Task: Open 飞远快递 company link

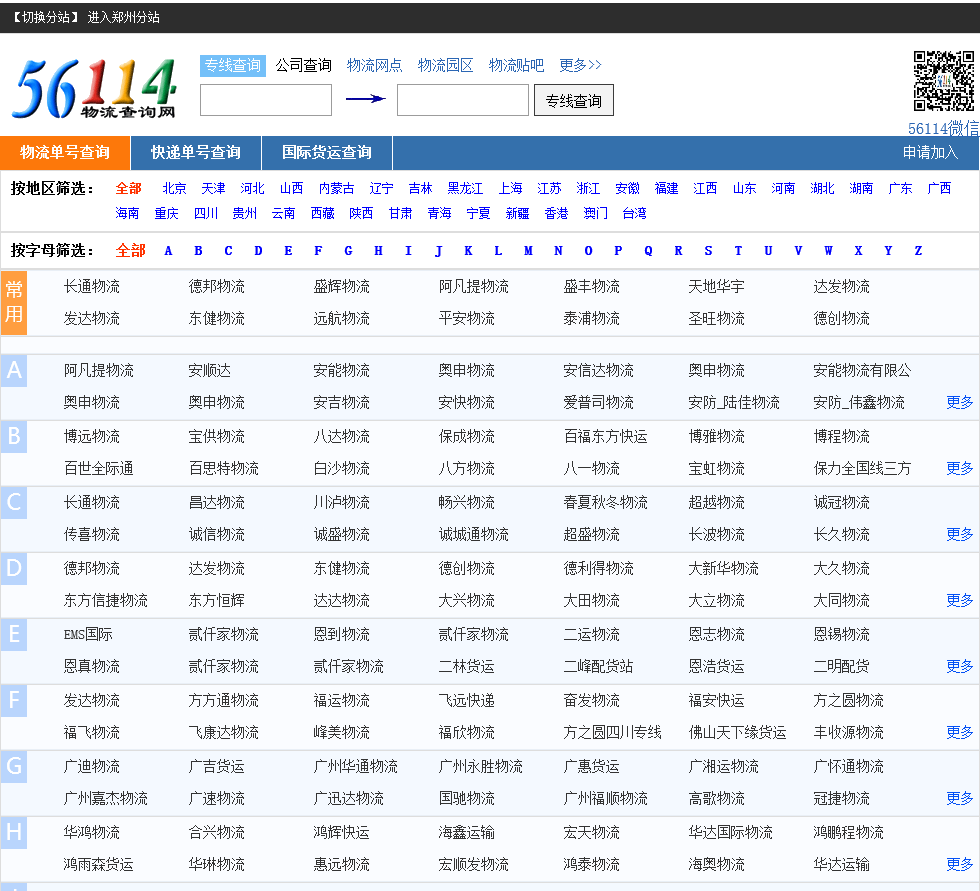Action: 466,700
